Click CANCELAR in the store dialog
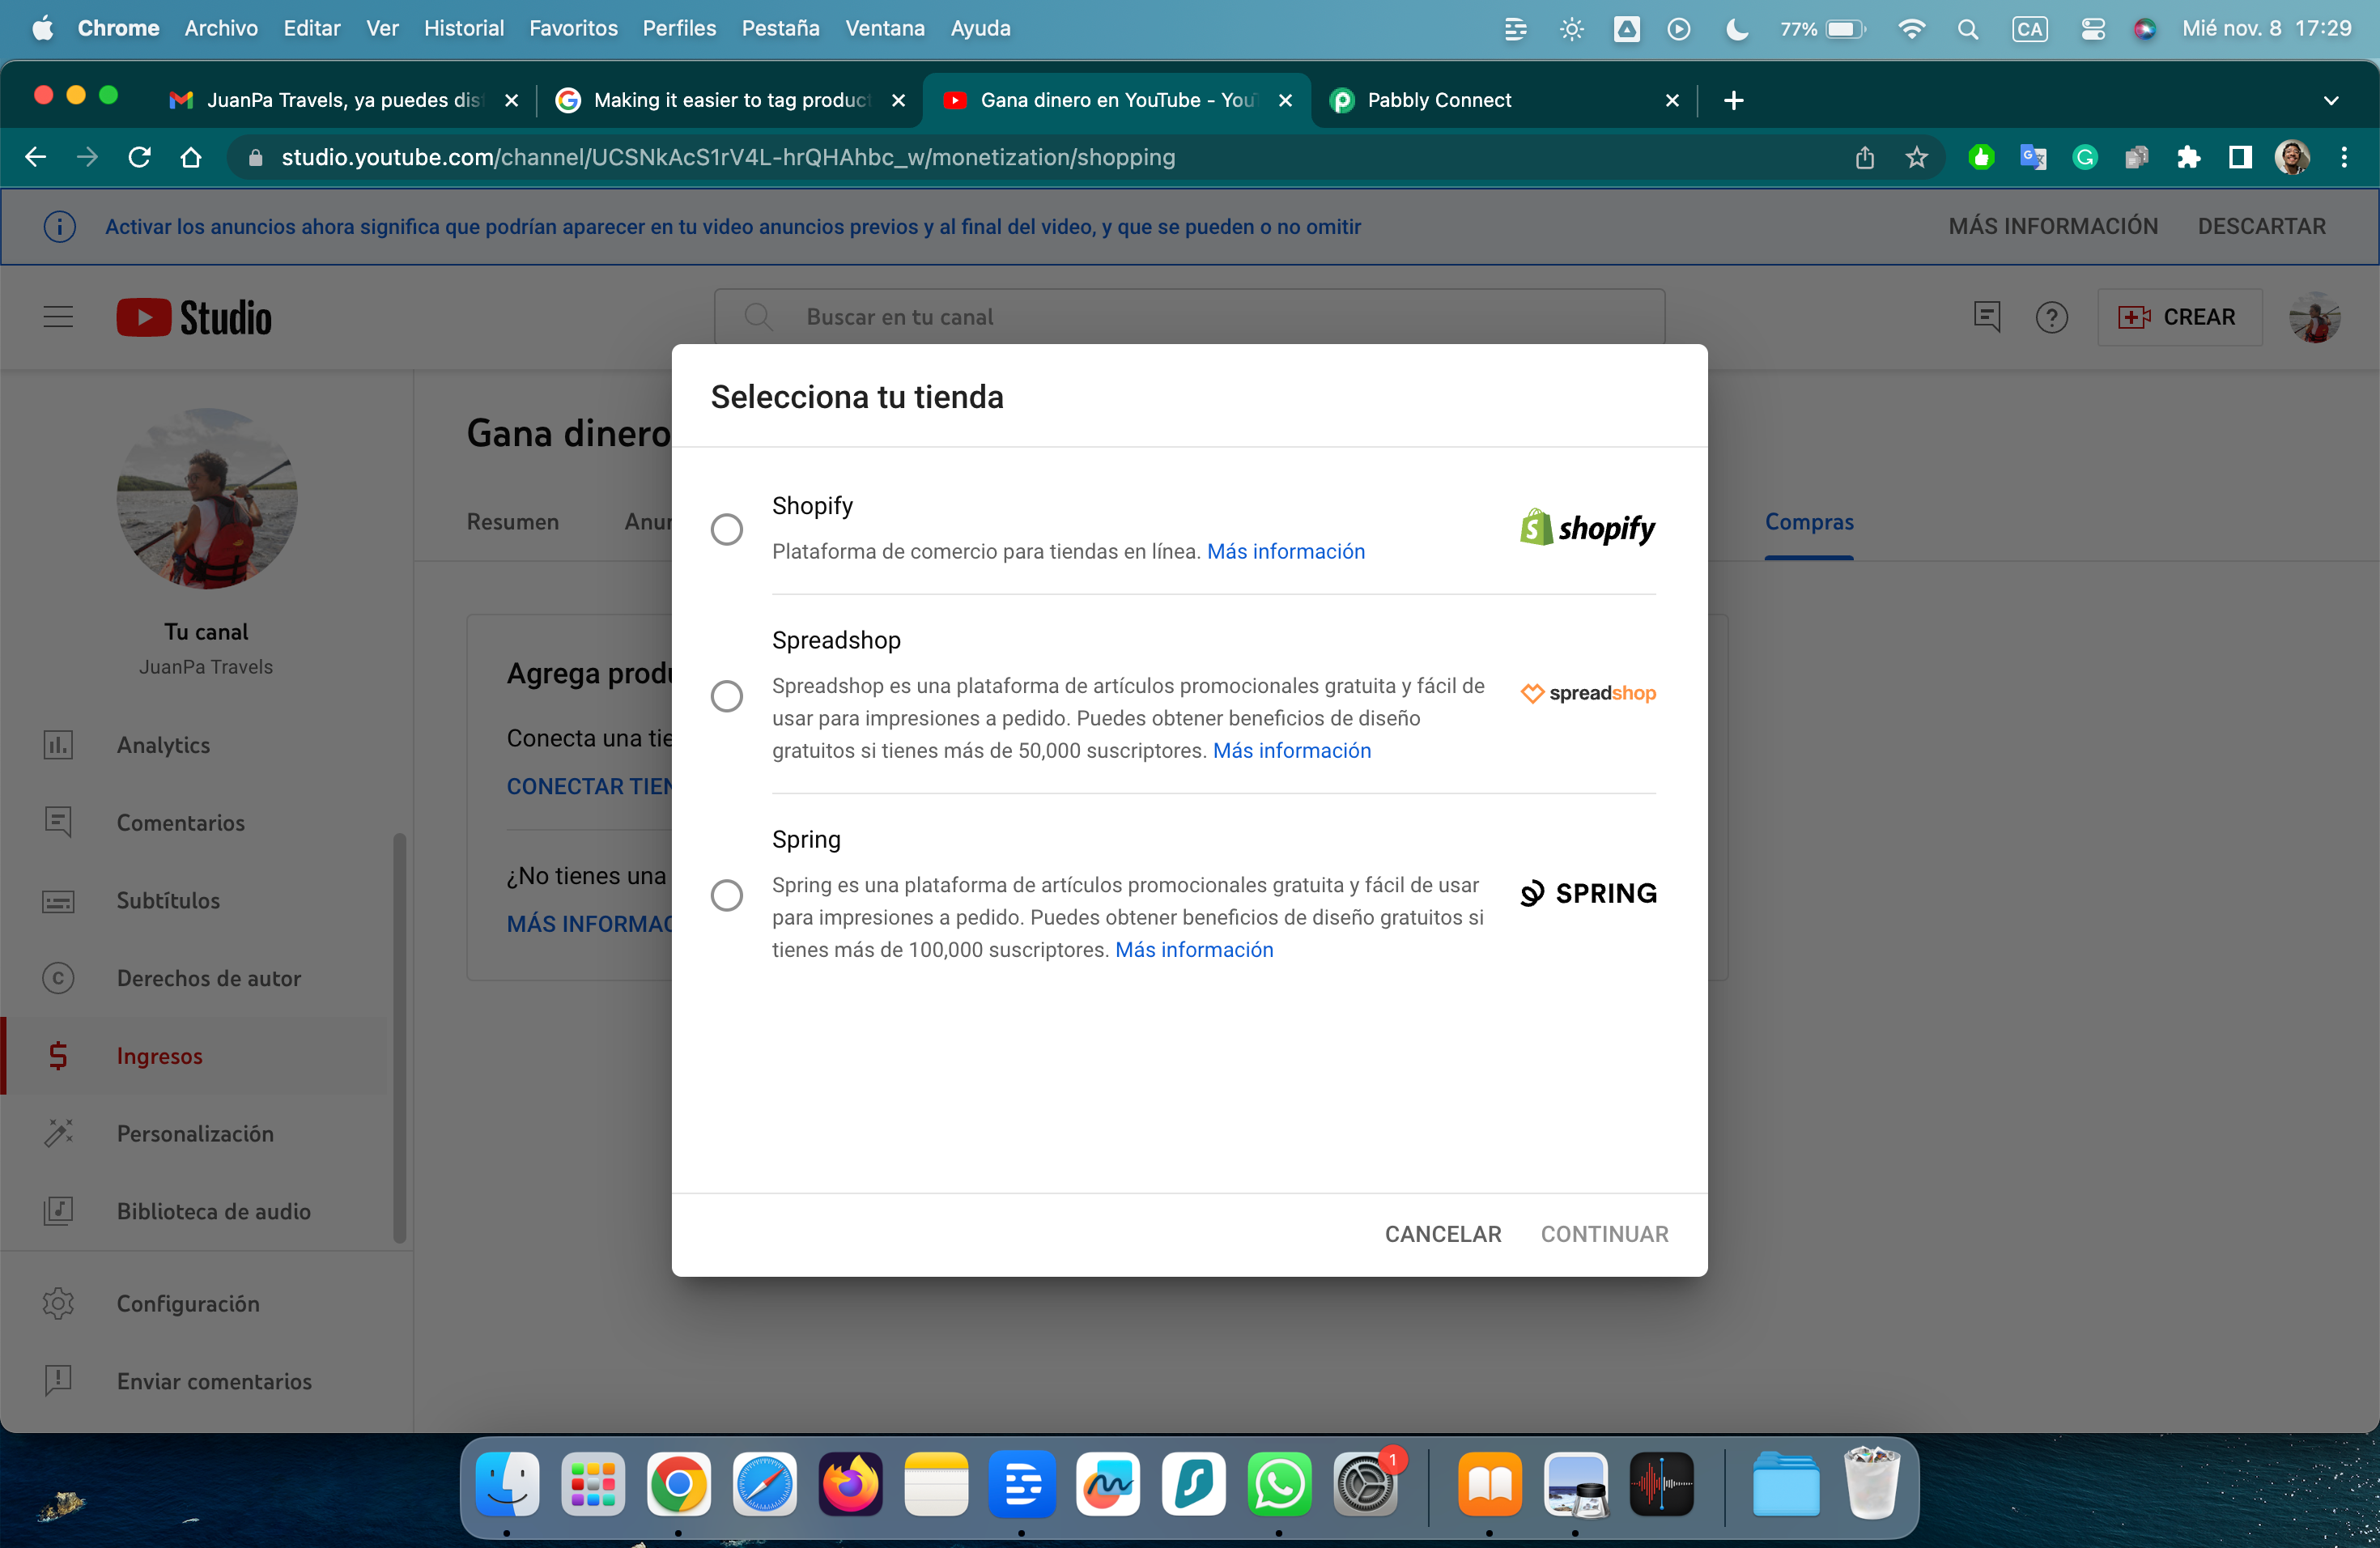This screenshot has width=2380, height=1548. click(1442, 1234)
